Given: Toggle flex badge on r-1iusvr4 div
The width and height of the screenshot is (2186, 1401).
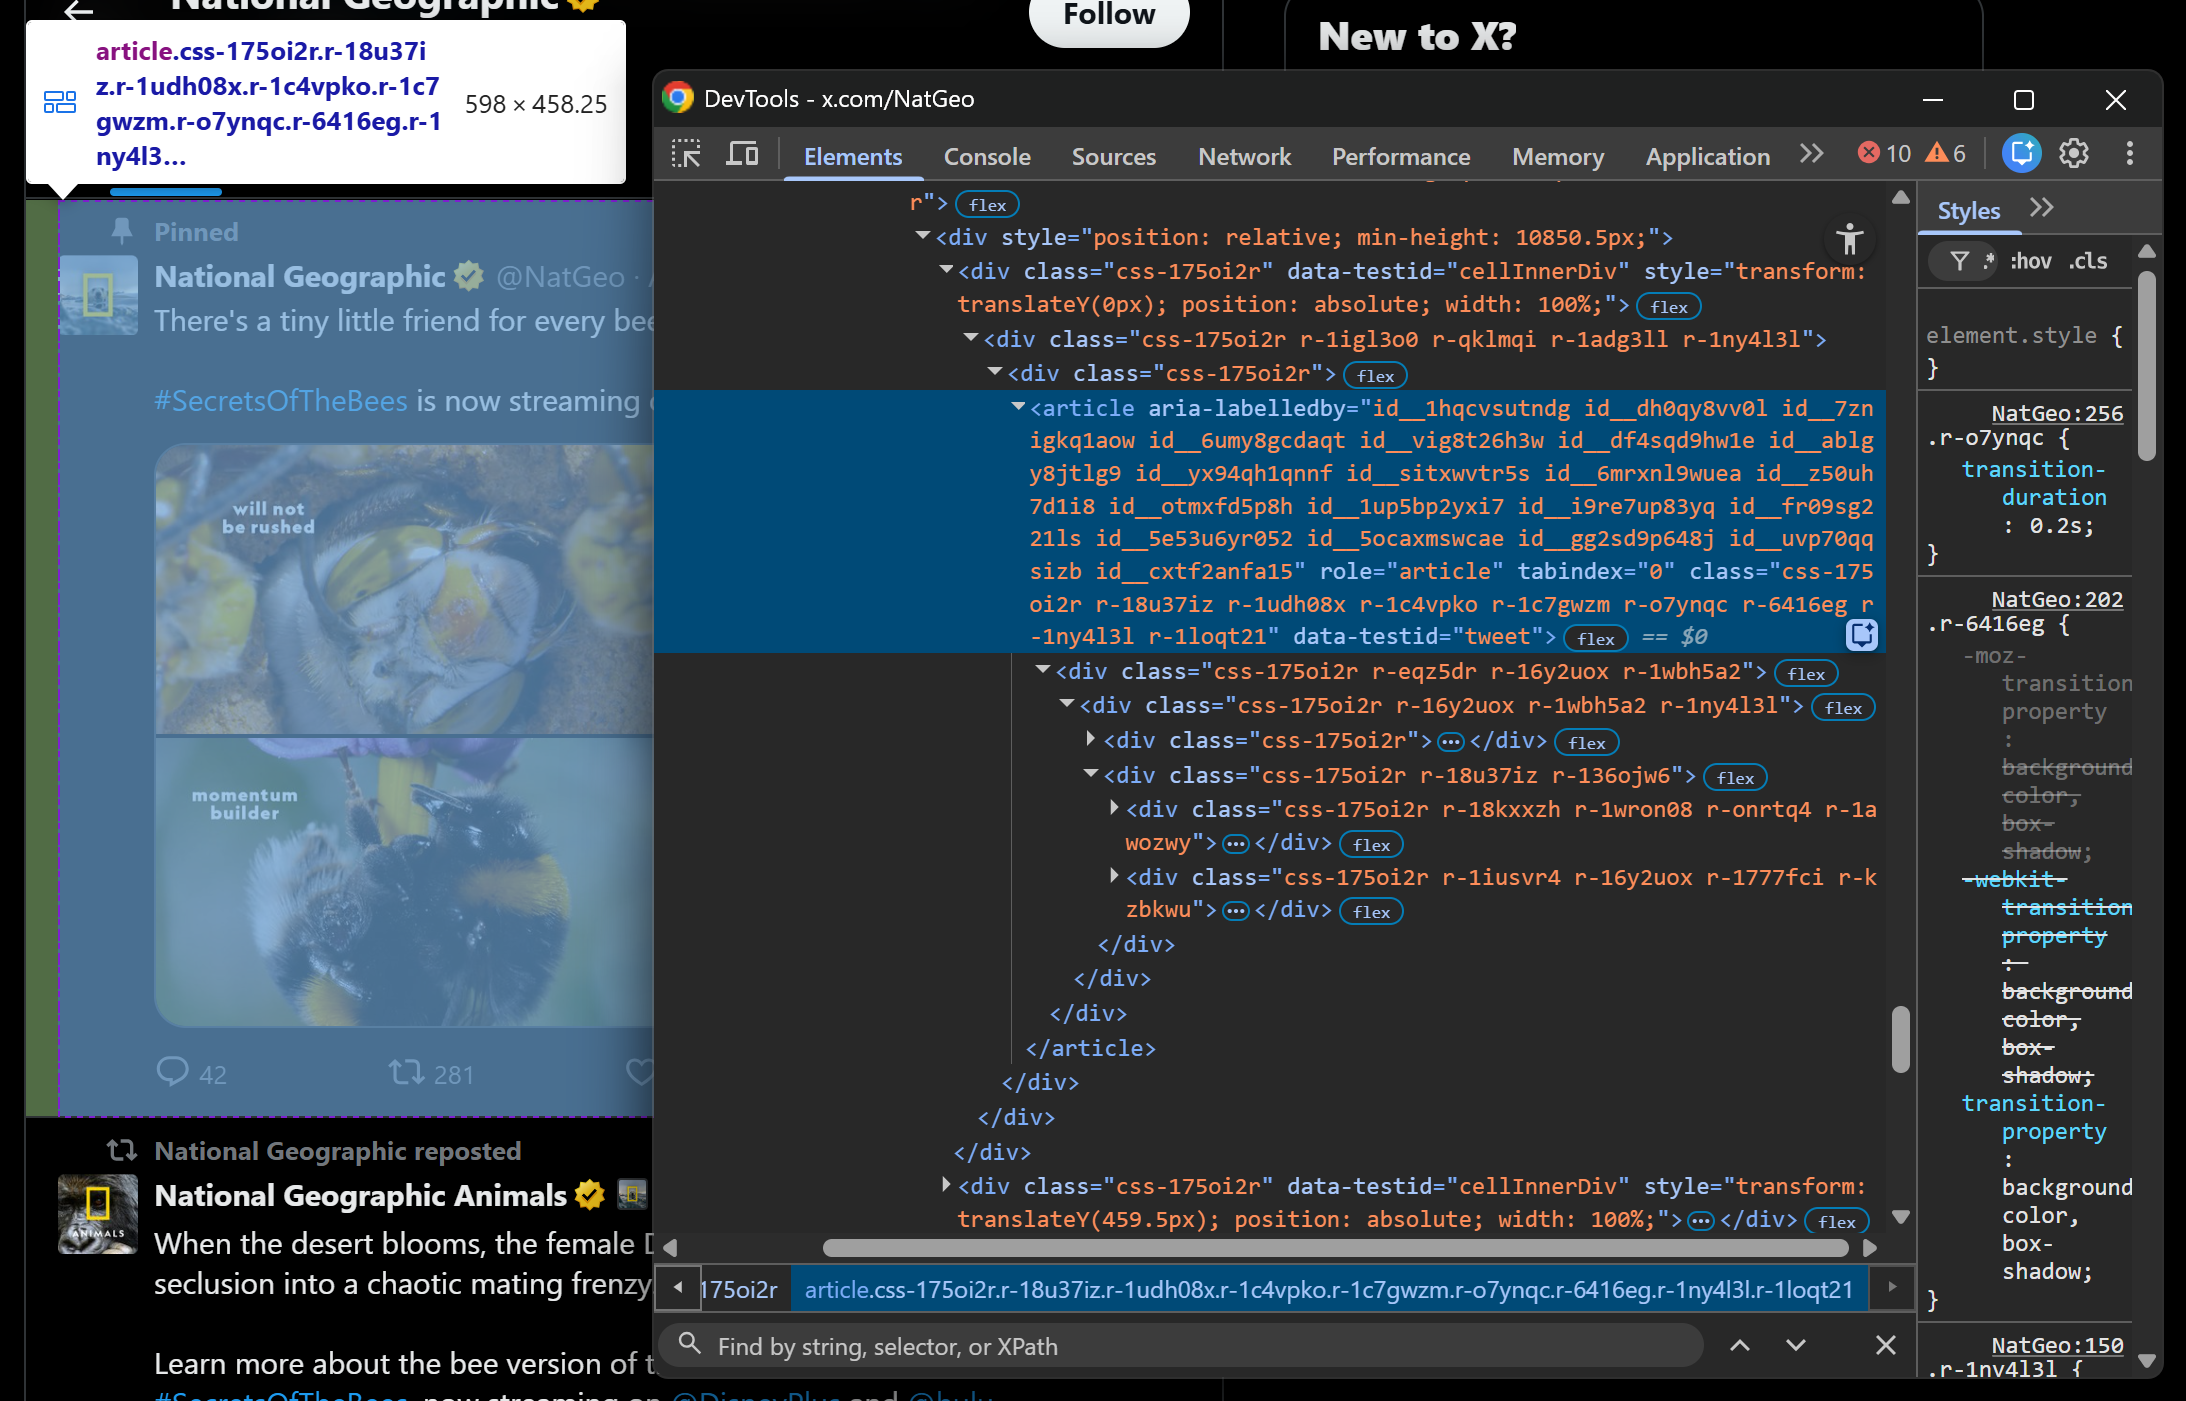Looking at the screenshot, I should click(1371, 911).
